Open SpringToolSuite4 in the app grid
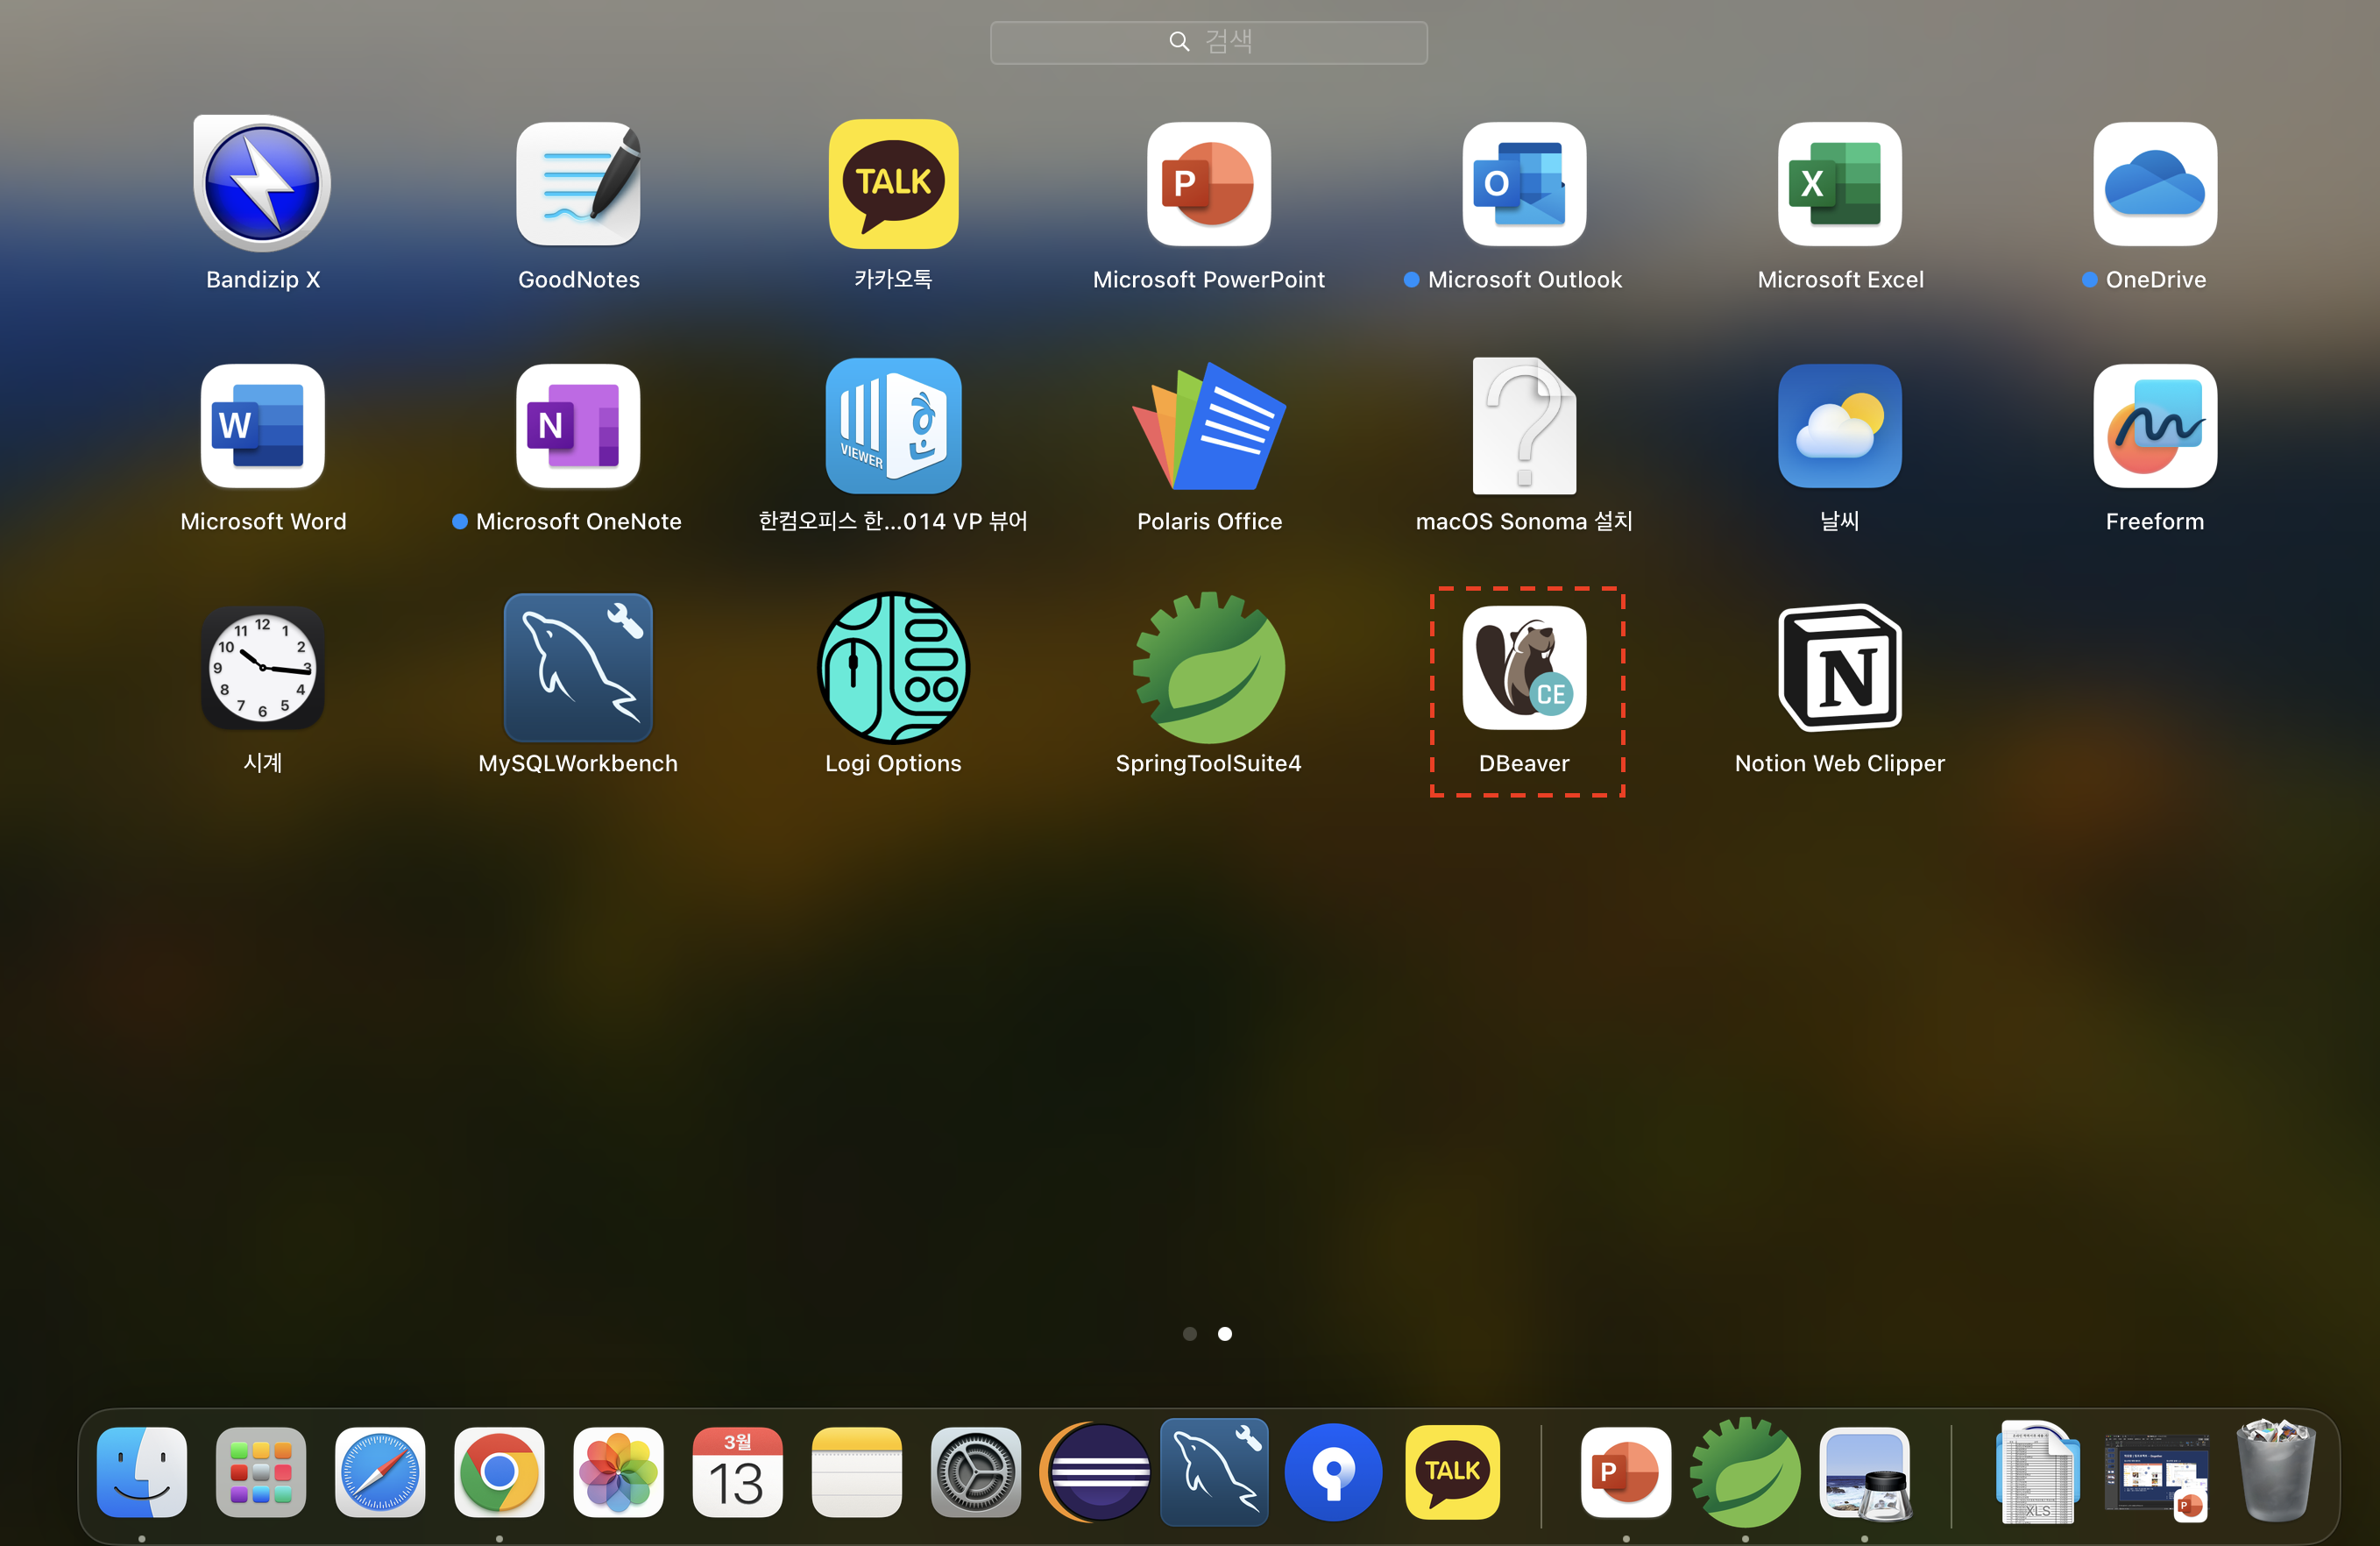 point(1208,668)
